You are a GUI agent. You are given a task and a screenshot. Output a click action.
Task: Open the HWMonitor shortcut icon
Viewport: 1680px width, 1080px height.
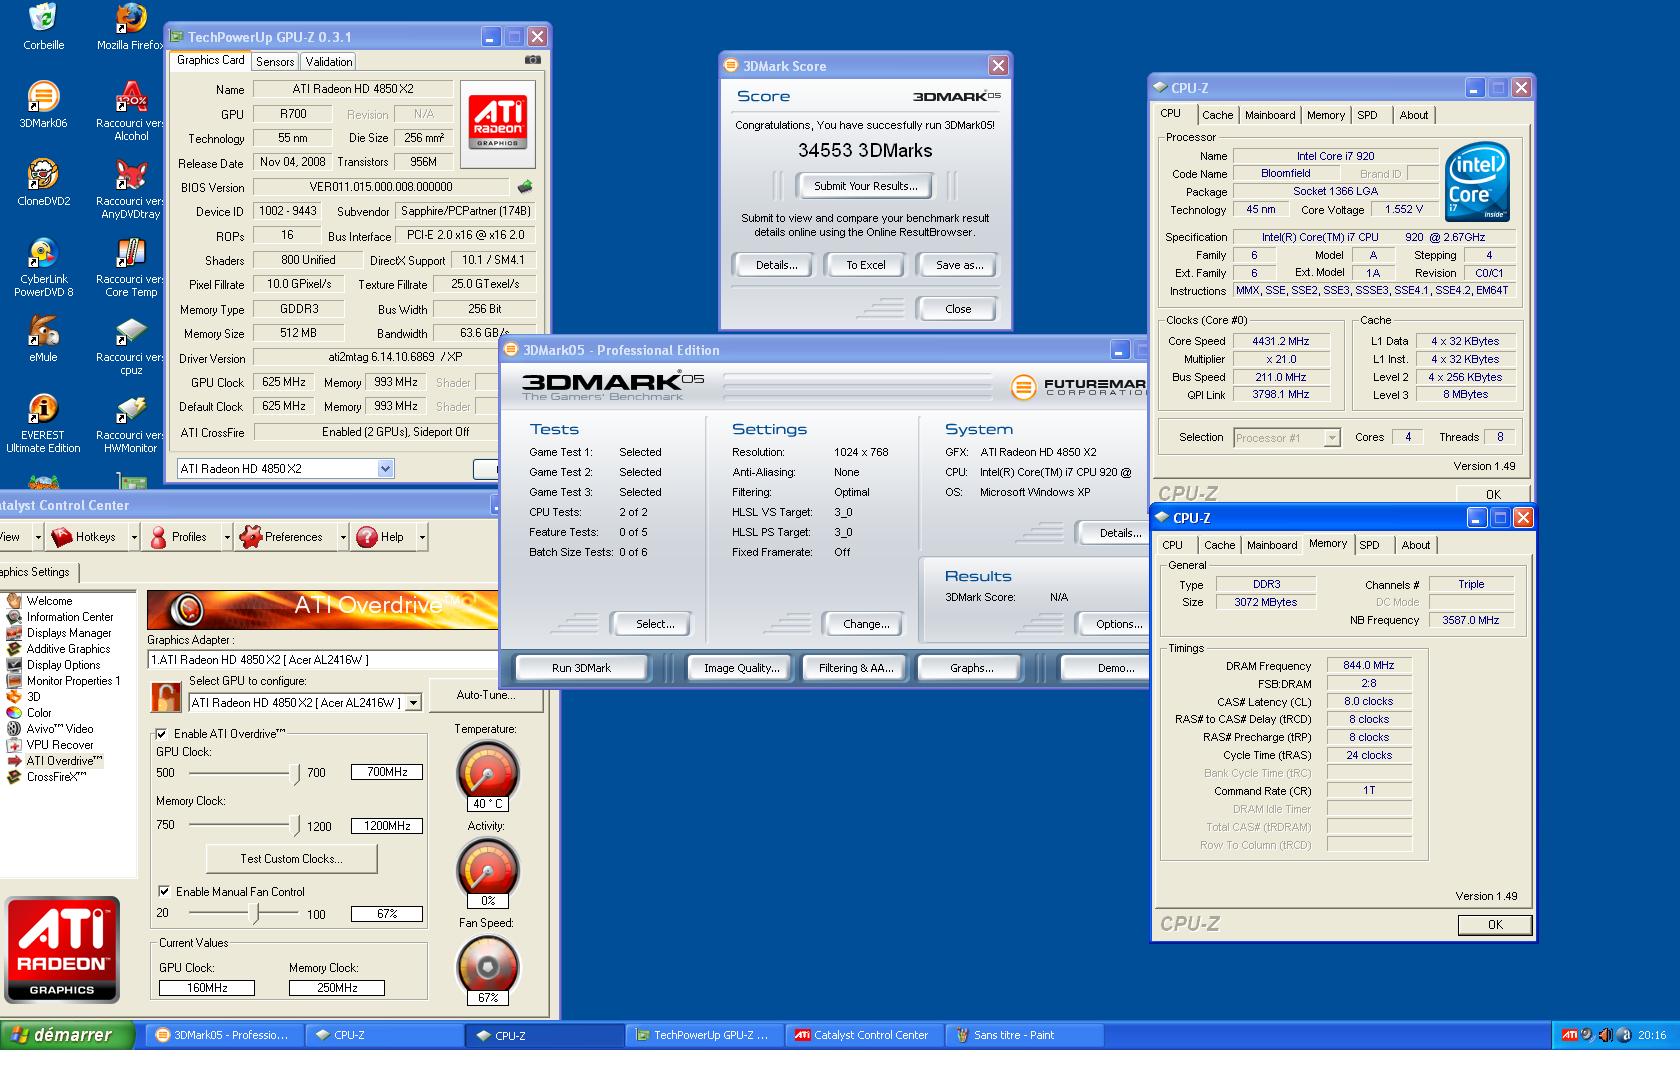pyautogui.click(x=131, y=409)
